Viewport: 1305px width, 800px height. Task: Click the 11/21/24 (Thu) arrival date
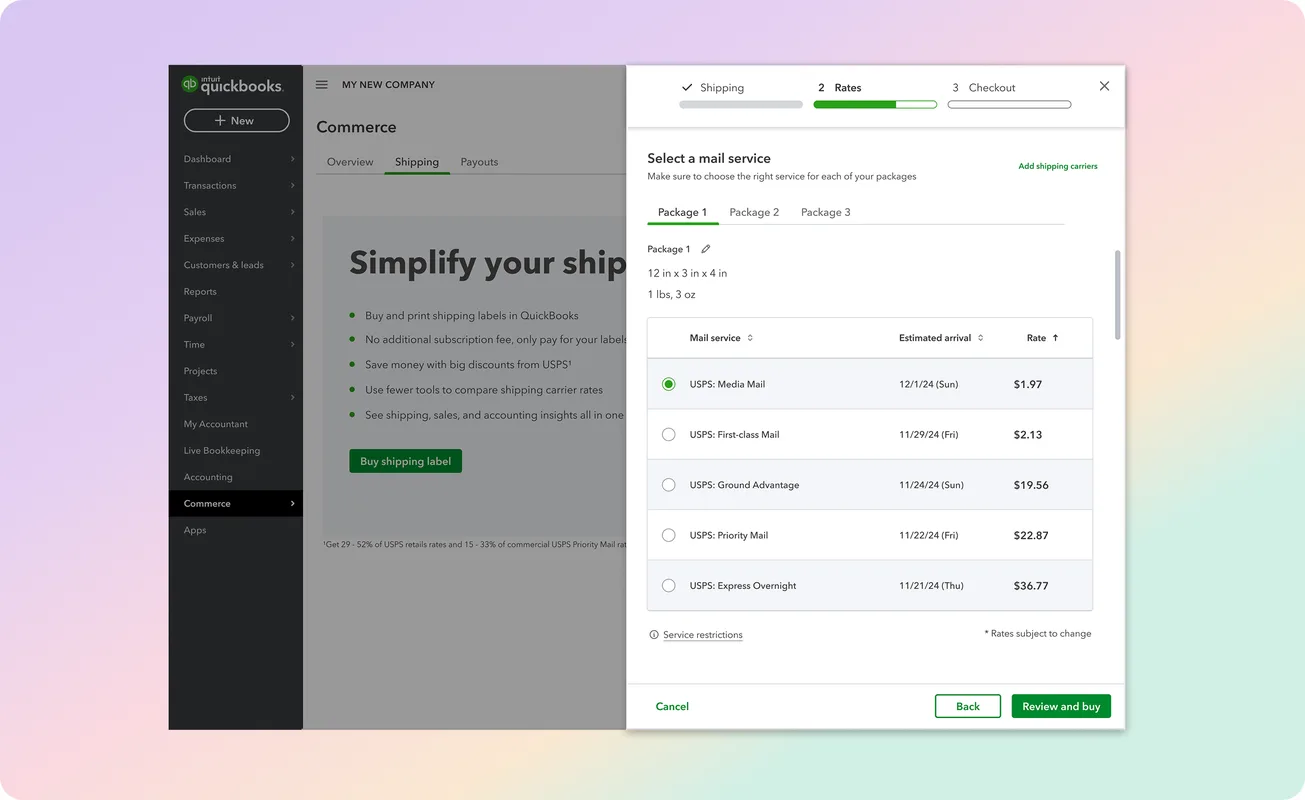[x=931, y=585]
